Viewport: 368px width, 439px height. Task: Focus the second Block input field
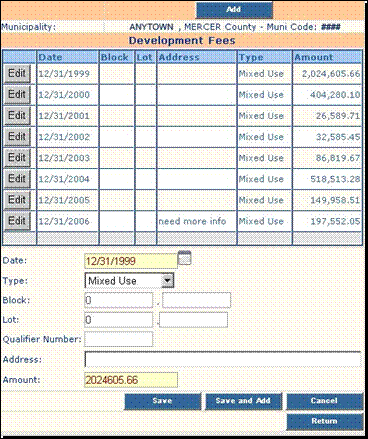(196, 300)
